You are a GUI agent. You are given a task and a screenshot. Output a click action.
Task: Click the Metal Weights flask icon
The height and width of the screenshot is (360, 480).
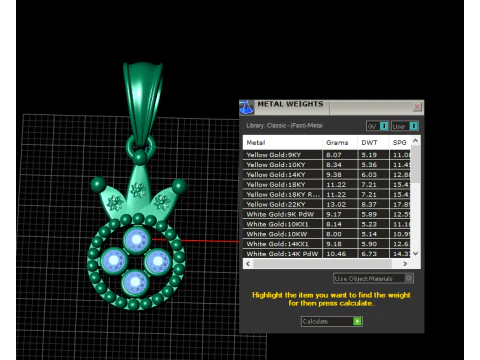point(246,107)
